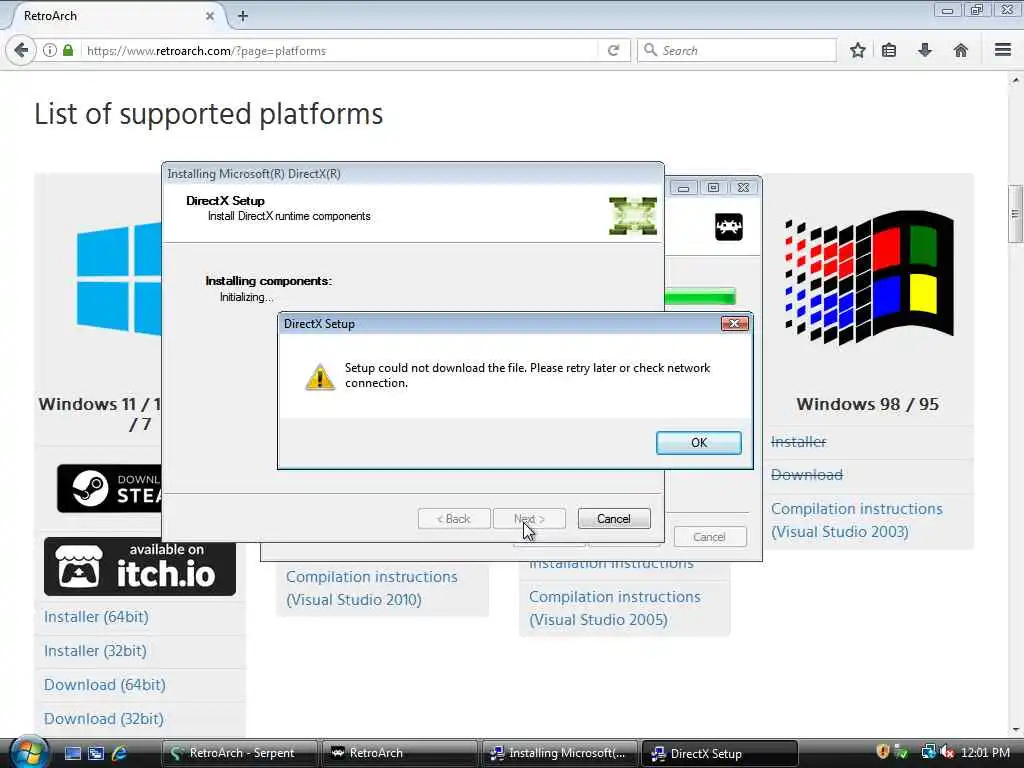
Task: Reload the page with the refresh icon
Action: [x=613, y=50]
